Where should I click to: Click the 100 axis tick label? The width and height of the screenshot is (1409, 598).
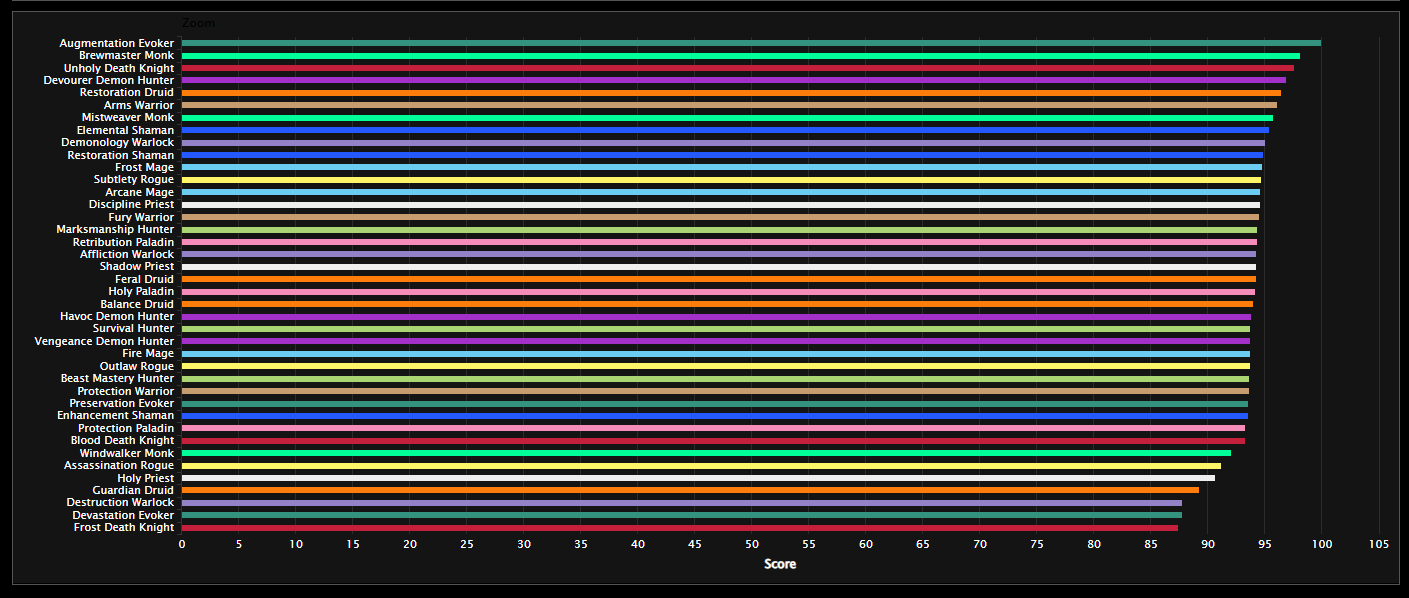point(1322,544)
